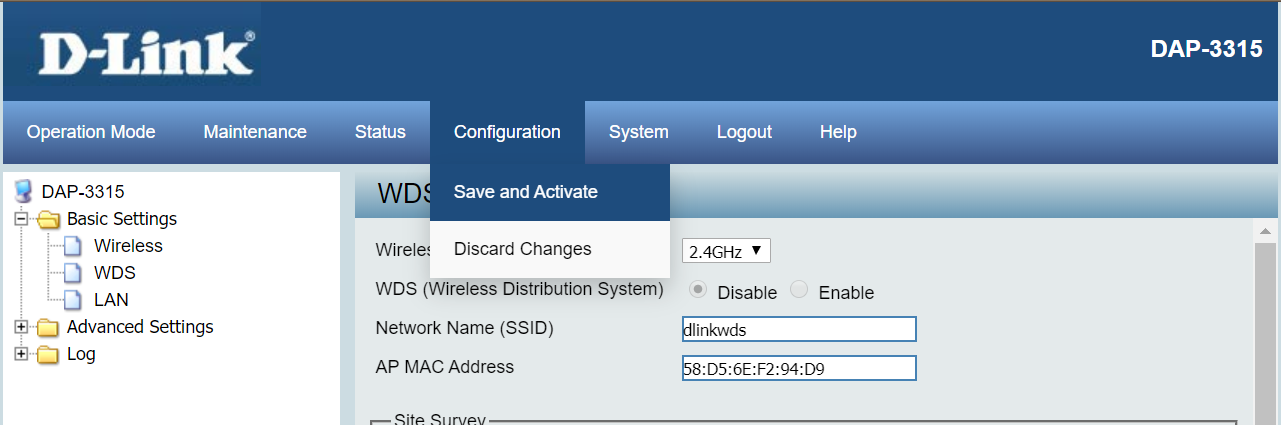Screen dimensions: 1281x425
Task: Click the LAN page icon
Action: [72, 300]
